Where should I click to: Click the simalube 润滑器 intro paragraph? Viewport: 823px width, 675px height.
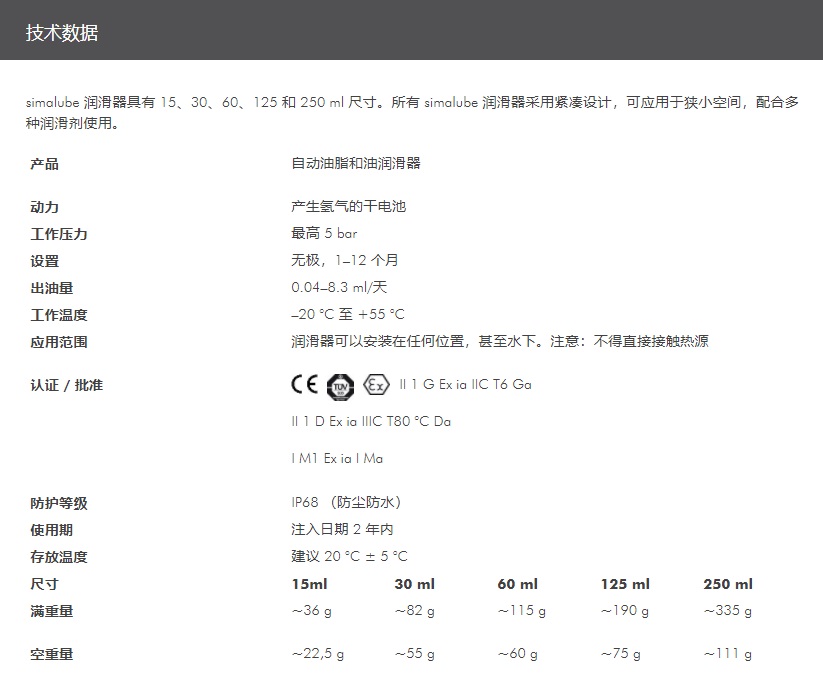[412, 112]
